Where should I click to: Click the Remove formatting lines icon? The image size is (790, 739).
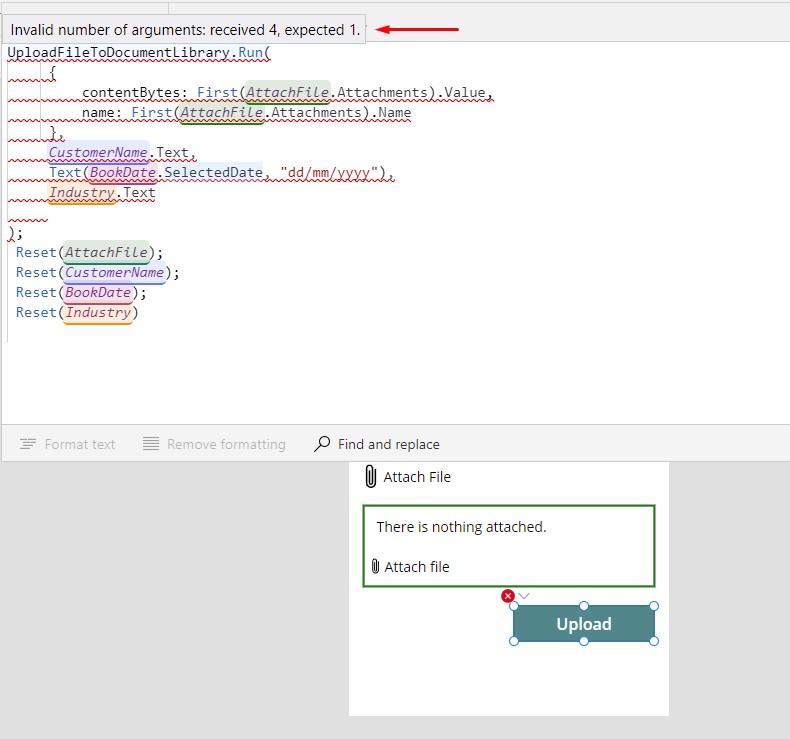151,443
